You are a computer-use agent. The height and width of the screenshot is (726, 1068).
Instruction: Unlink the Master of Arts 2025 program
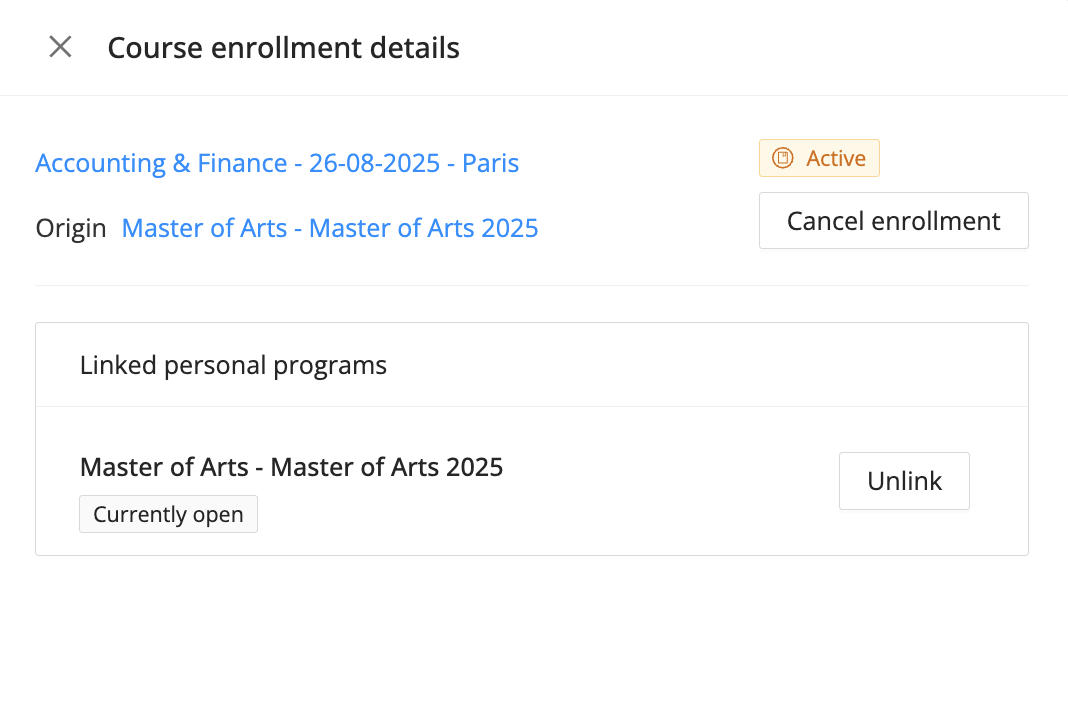[904, 481]
